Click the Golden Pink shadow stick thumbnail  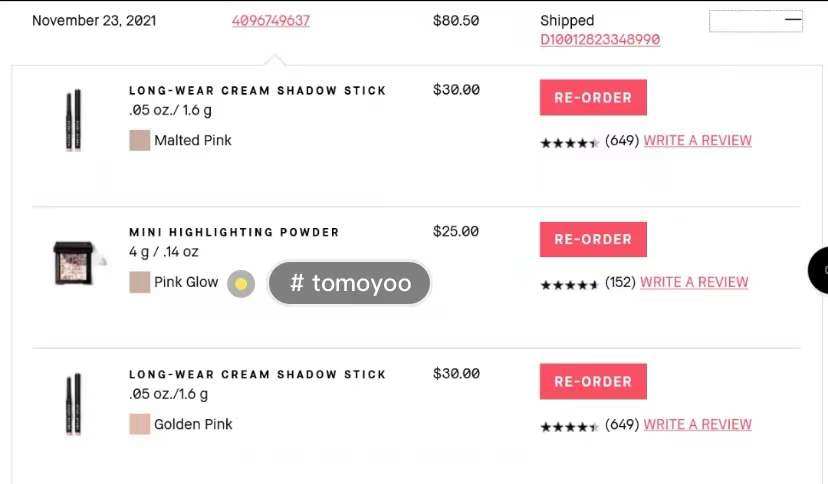[x=73, y=404]
